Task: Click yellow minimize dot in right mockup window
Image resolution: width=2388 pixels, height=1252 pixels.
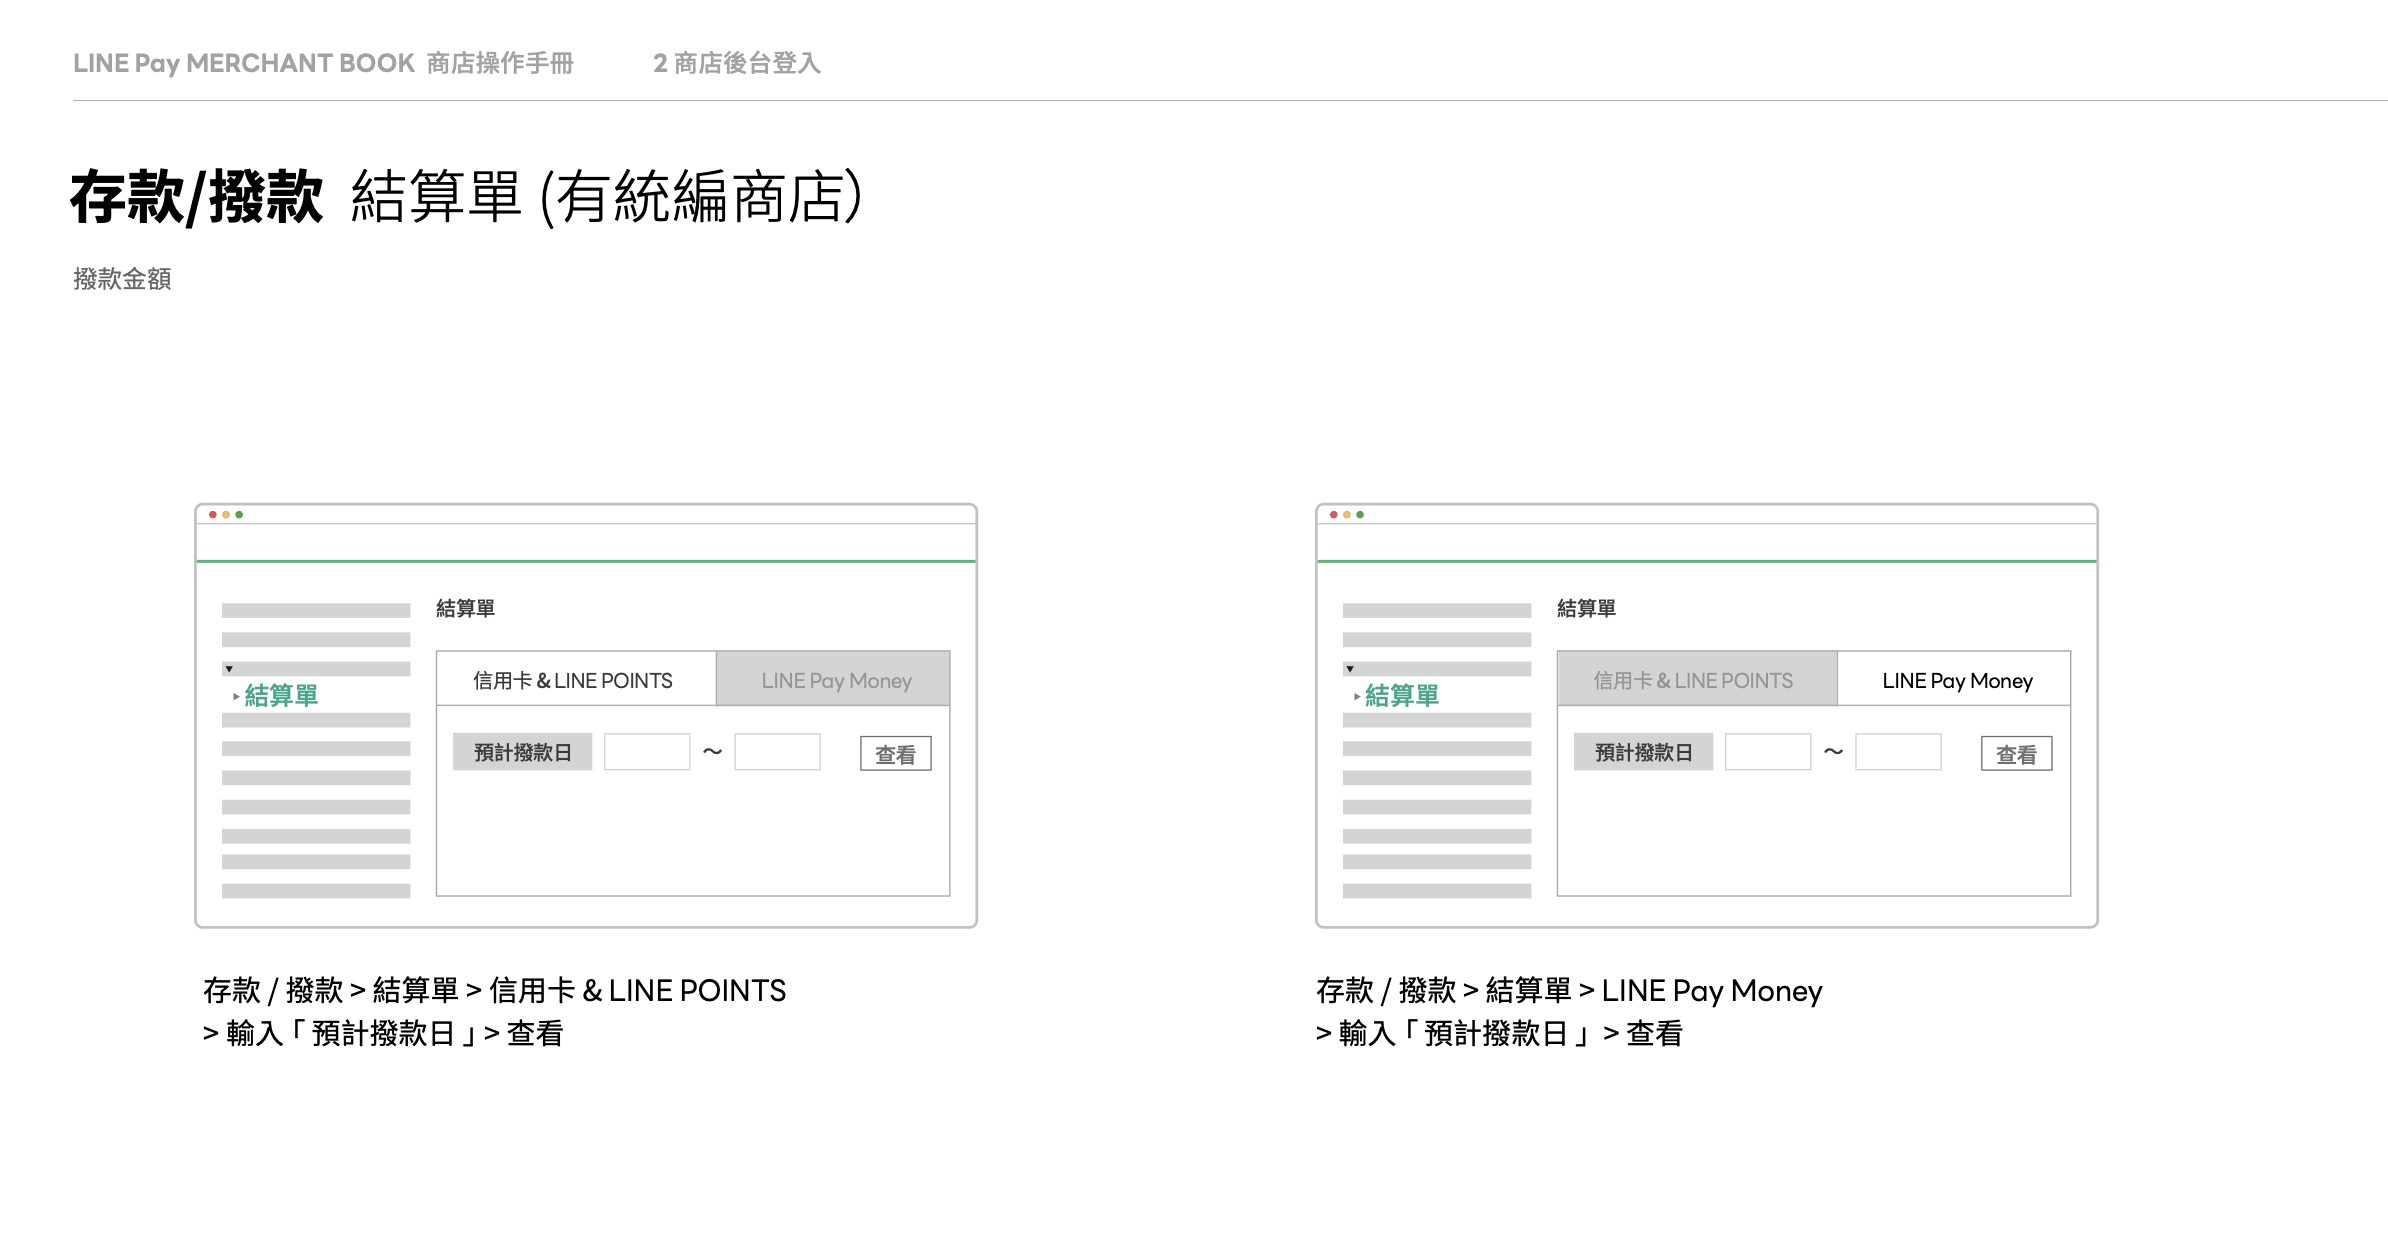Action: coord(1347,515)
